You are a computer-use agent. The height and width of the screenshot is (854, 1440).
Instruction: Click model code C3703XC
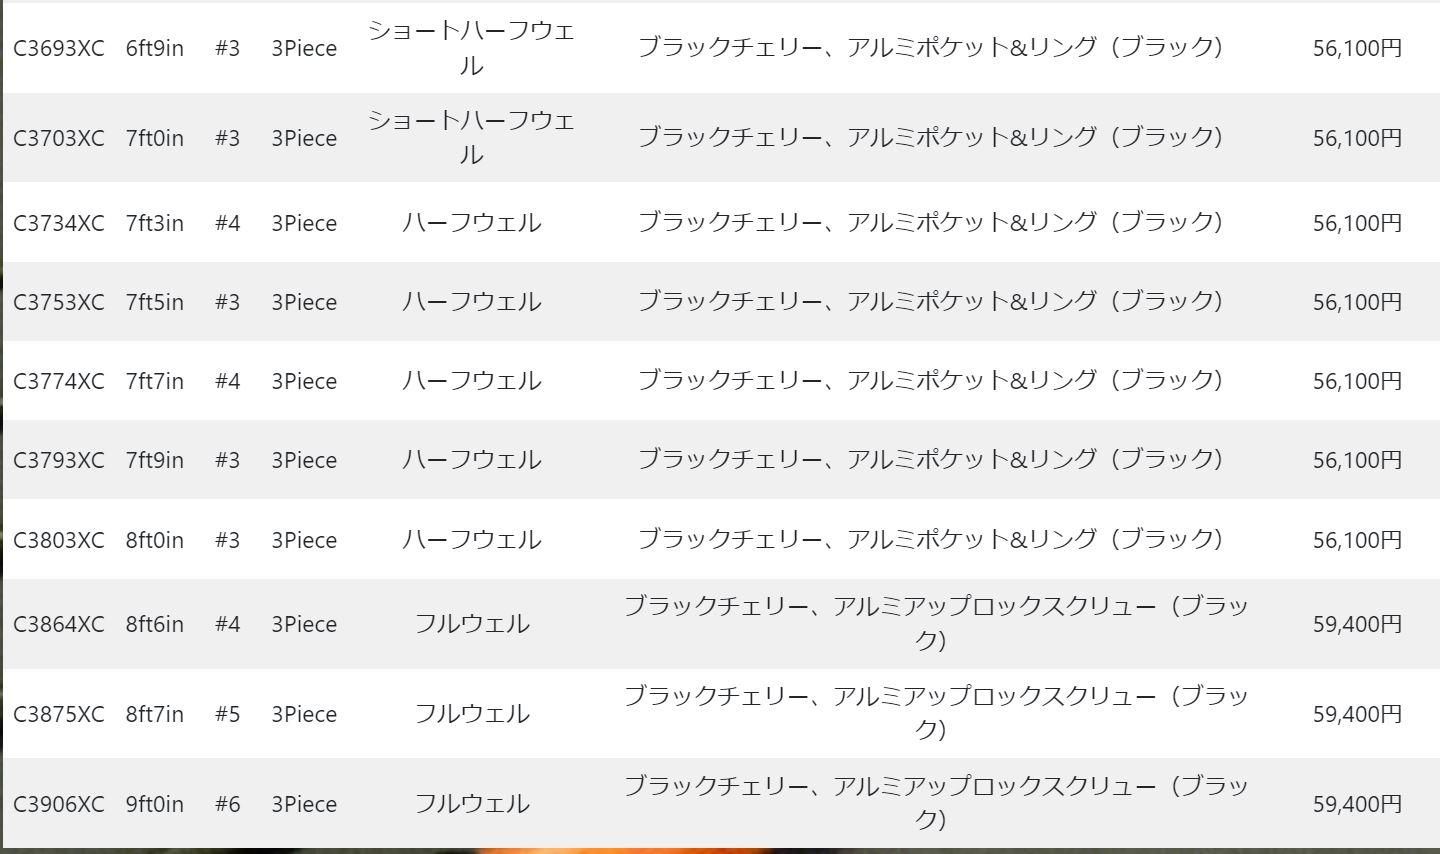point(59,138)
